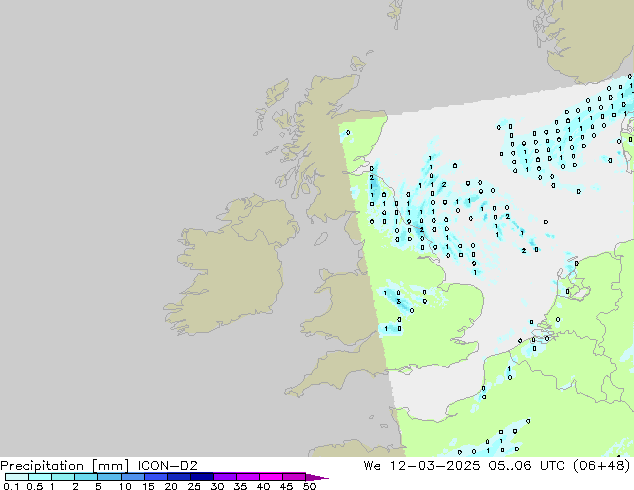
Task: Click the 0.1–0.5 mm legend color swatch
Action: (17, 477)
